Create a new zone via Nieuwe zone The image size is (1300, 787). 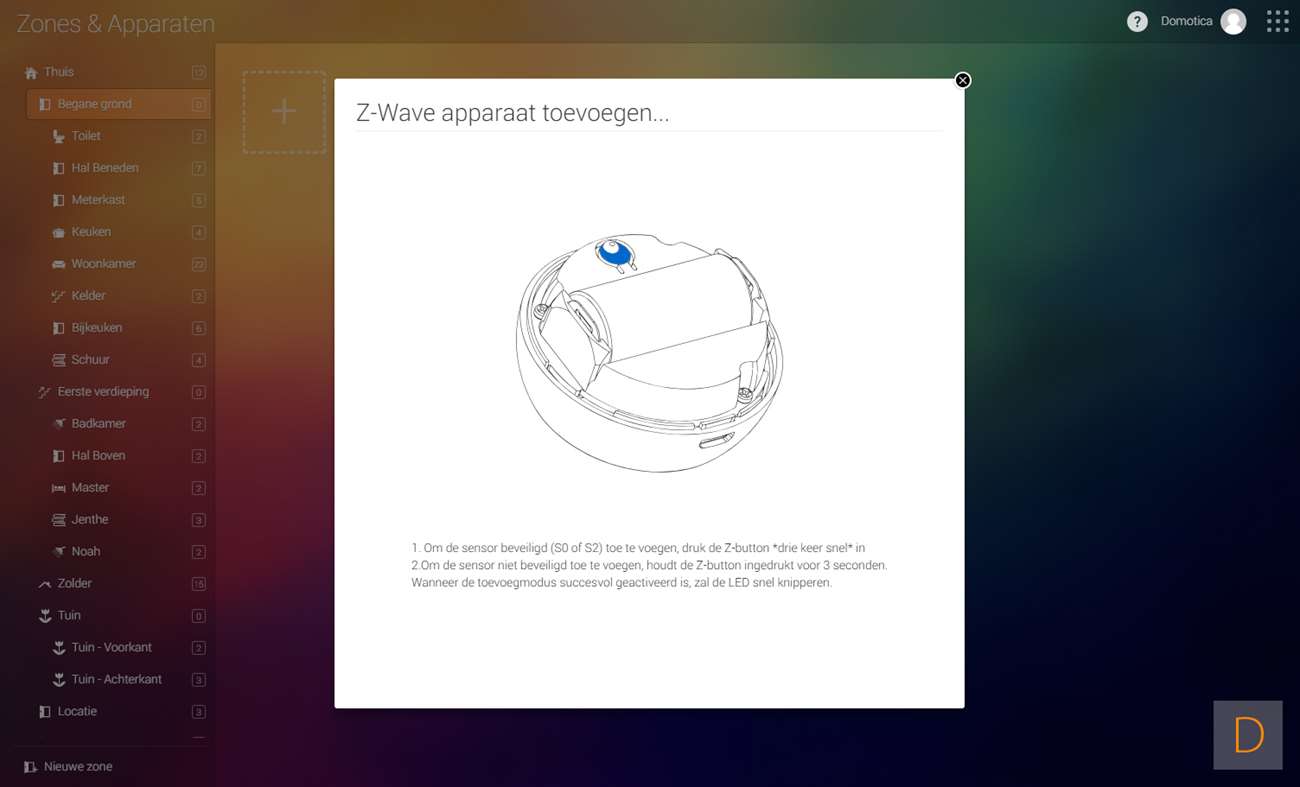coord(68,767)
